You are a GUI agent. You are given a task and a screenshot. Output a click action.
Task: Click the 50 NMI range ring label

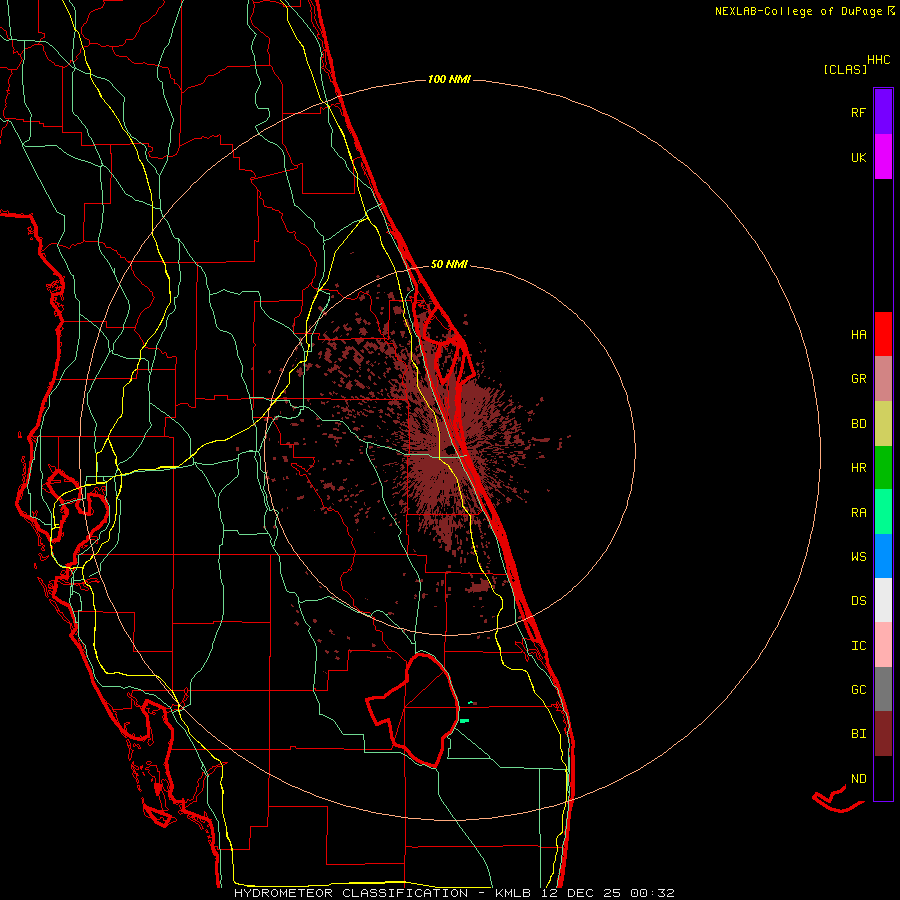[449, 264]
